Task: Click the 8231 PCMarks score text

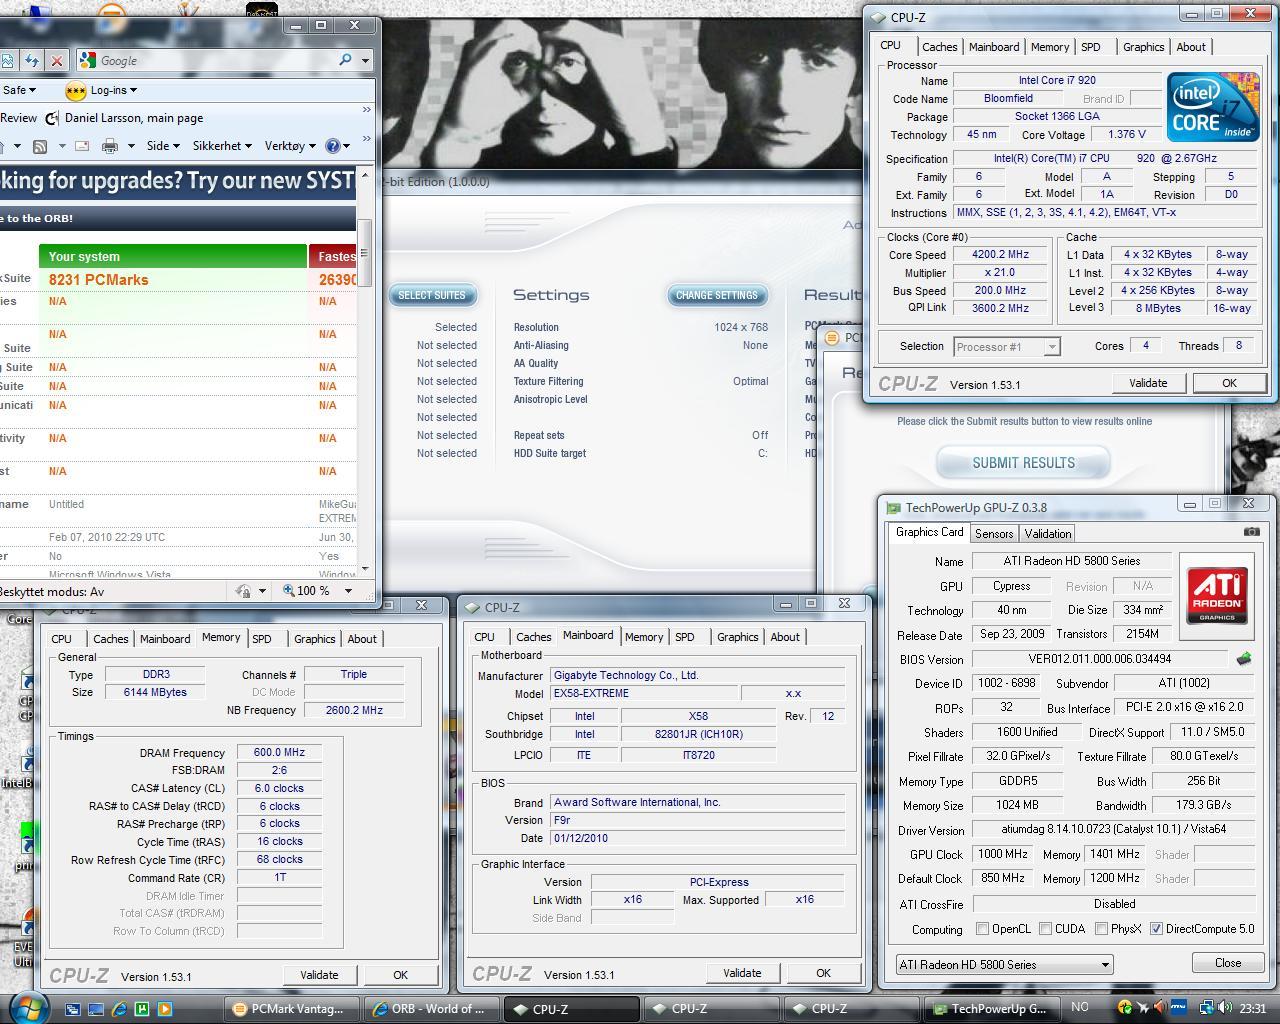Action: [98, 280]
